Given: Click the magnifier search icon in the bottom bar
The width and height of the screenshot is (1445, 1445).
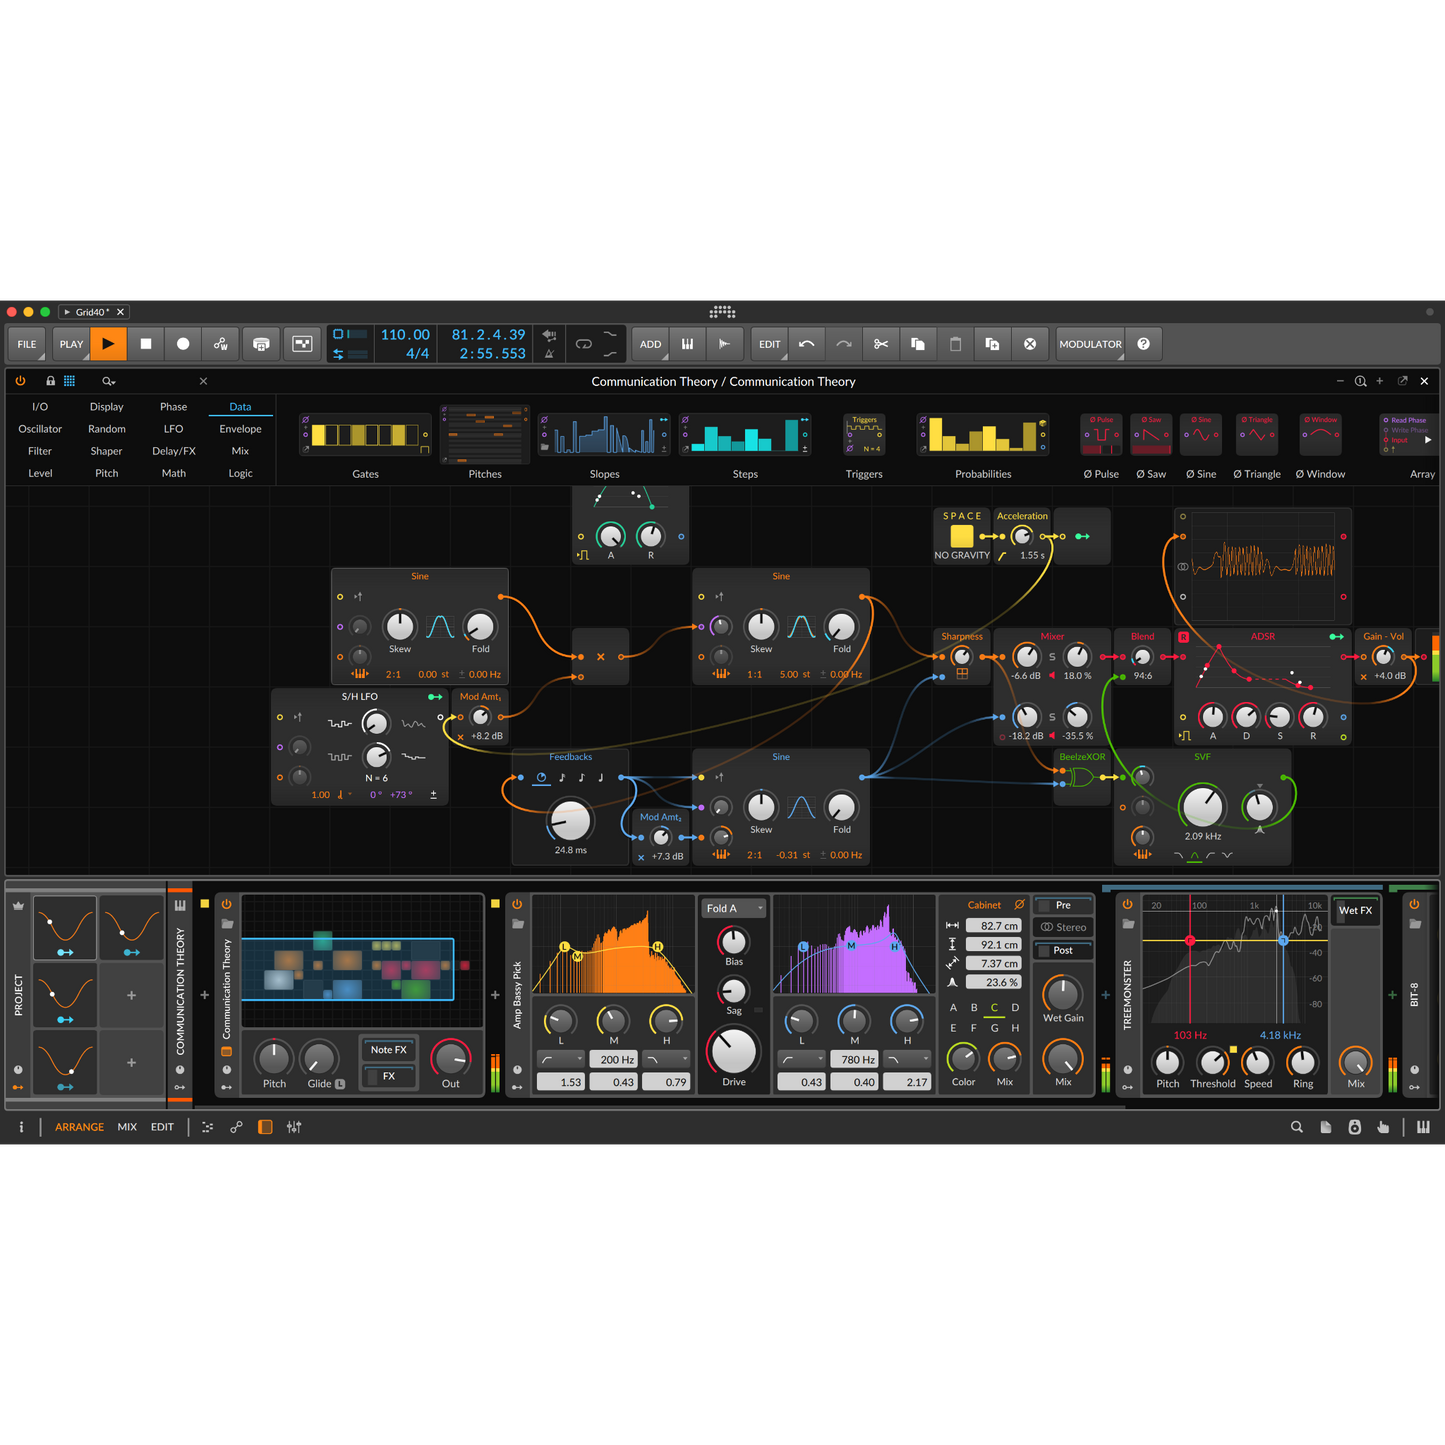Looking at the screenshot, I should tap(1297, 1127).
